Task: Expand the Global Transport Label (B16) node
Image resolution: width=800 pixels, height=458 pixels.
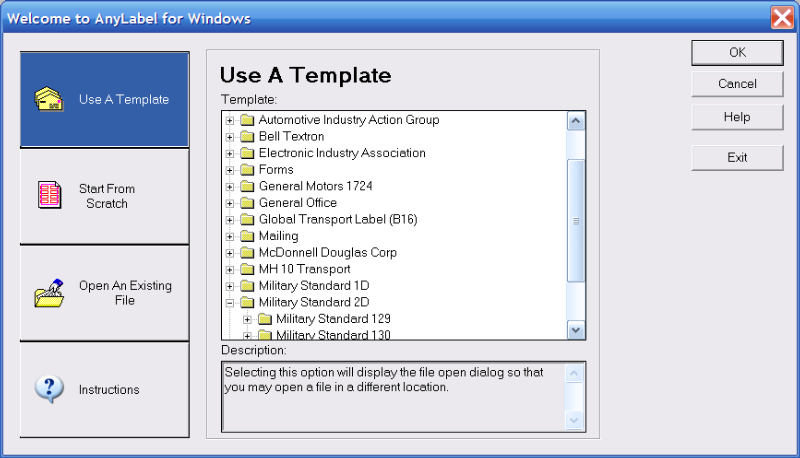Action: click(230, 220)
